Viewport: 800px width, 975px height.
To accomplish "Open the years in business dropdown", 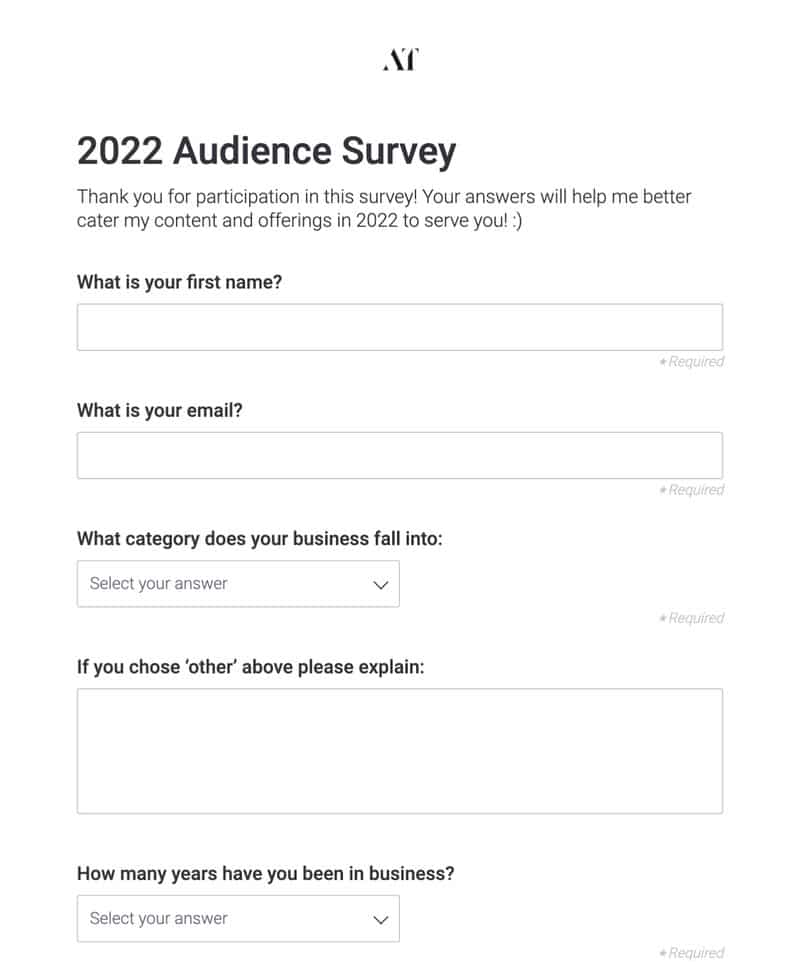I will [x=238, y=918].
